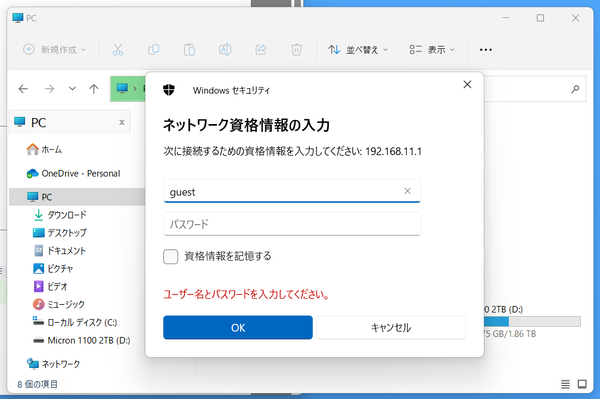
Task: Click the 8 個の項目 status text
Action: tap(38, 384)
